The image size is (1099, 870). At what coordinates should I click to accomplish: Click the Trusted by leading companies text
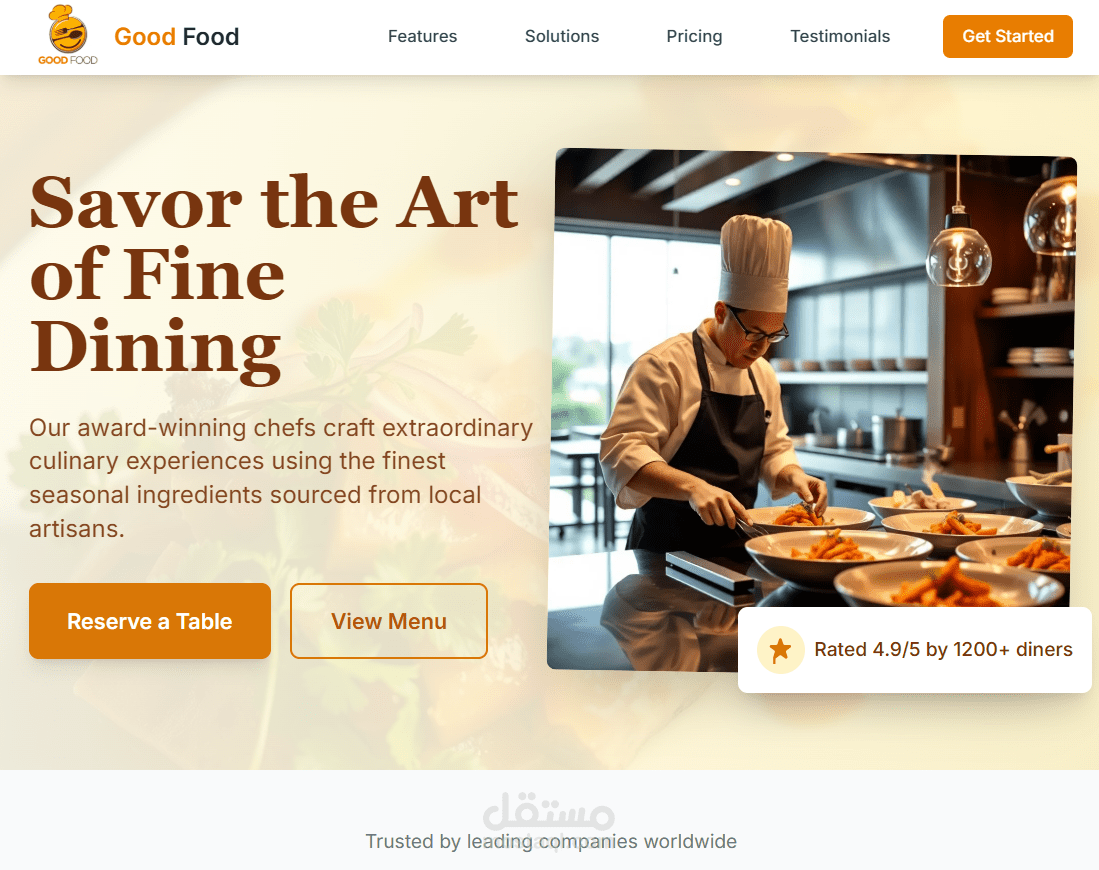tap(551, 841)
